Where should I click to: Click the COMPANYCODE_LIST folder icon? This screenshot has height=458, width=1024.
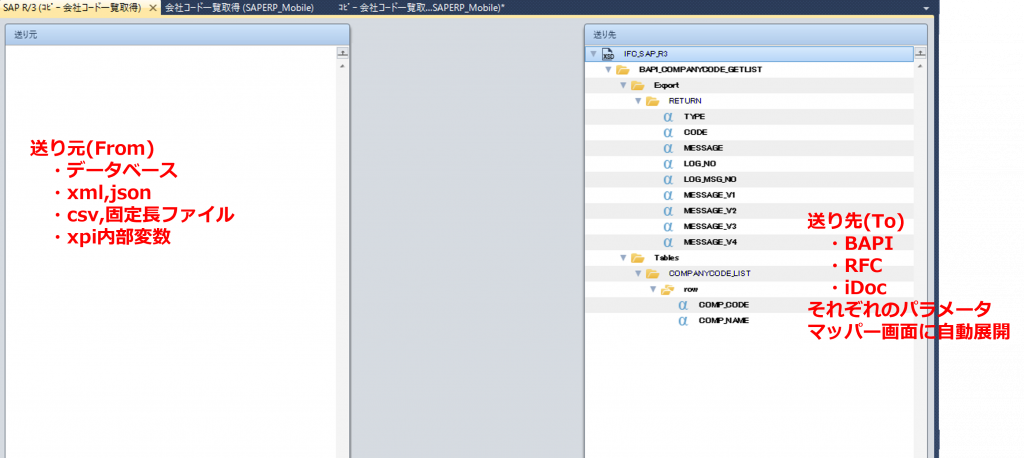coord(652,273)
